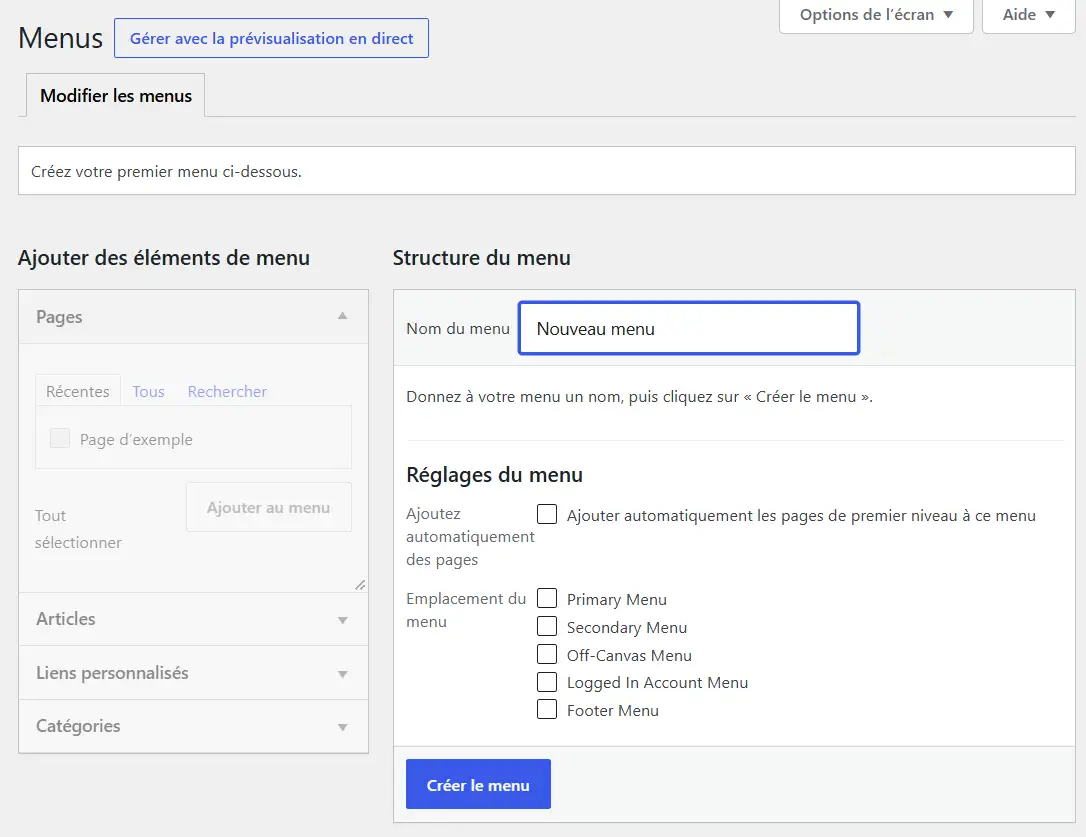Switch to the Tous pages tab
This screenshot has height=837, width=1086.
point(148,391)
